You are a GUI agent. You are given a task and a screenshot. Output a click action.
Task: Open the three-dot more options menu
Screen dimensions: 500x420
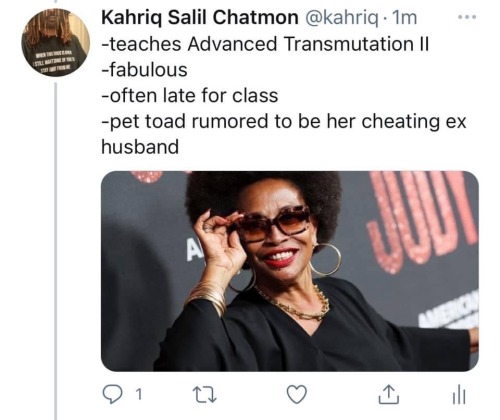click(x=467, y=17)
